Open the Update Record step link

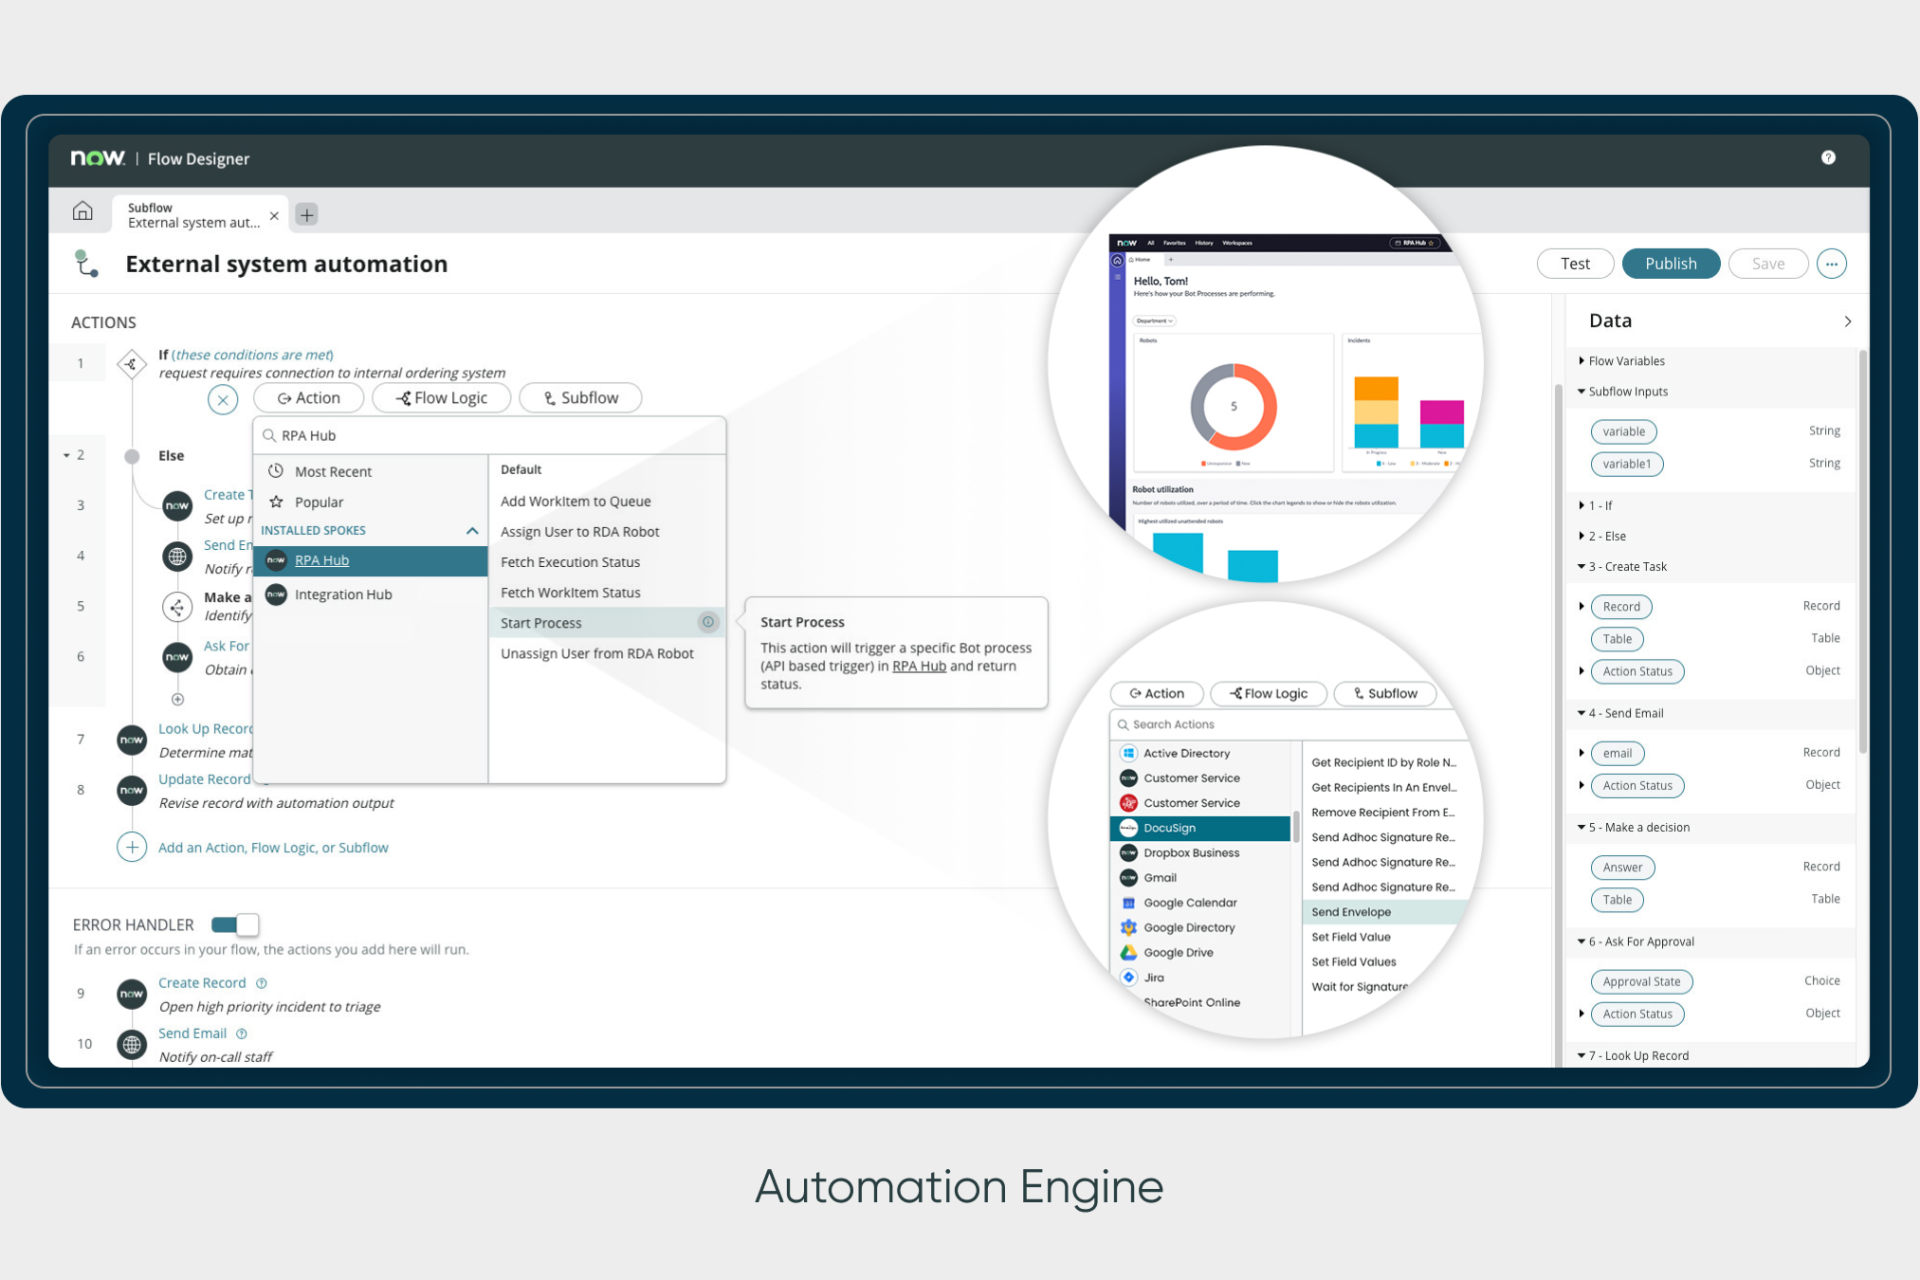click(204, 779)
